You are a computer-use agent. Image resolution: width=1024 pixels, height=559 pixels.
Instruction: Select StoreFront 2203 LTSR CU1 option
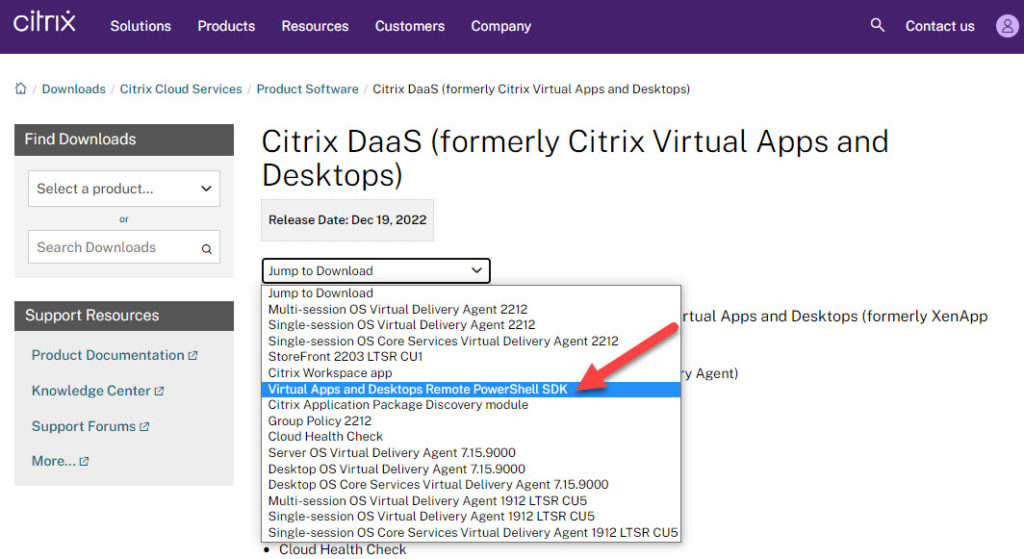pyautogui.click(x=345, y=357)
